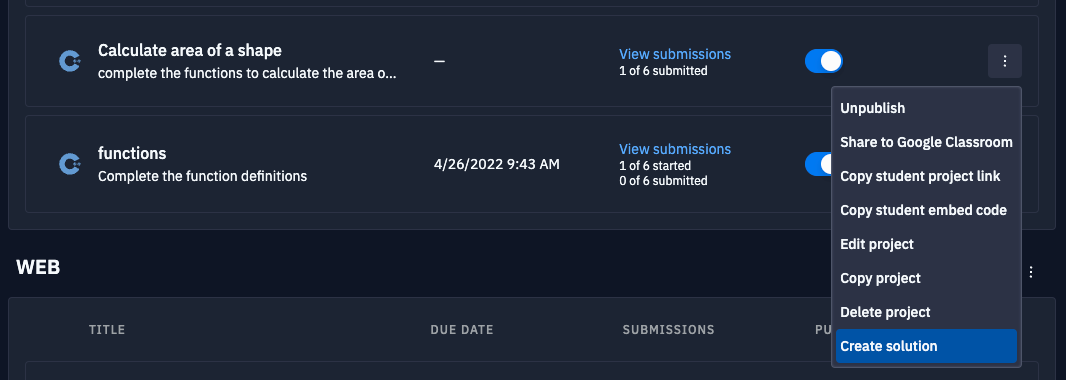Open the three-dot menu for Calculate area of a shape

pos(1004,61)
